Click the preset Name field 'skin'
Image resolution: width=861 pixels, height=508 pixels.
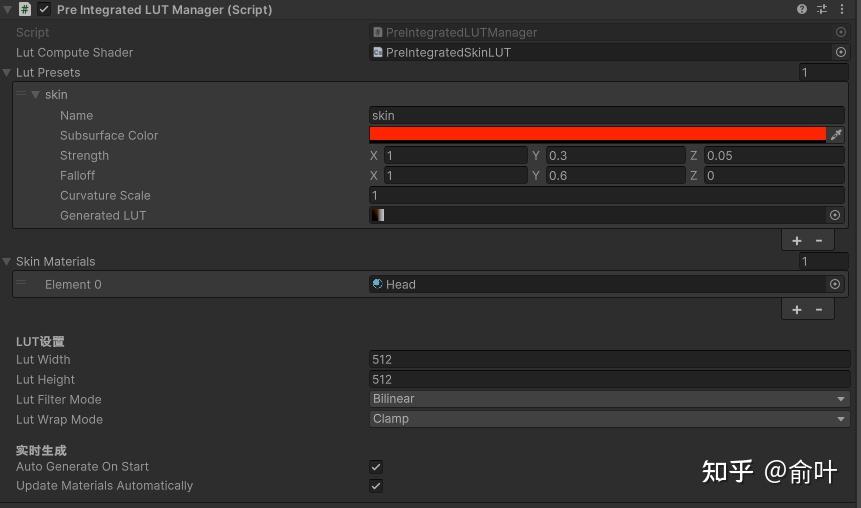(x=607, y=115)
